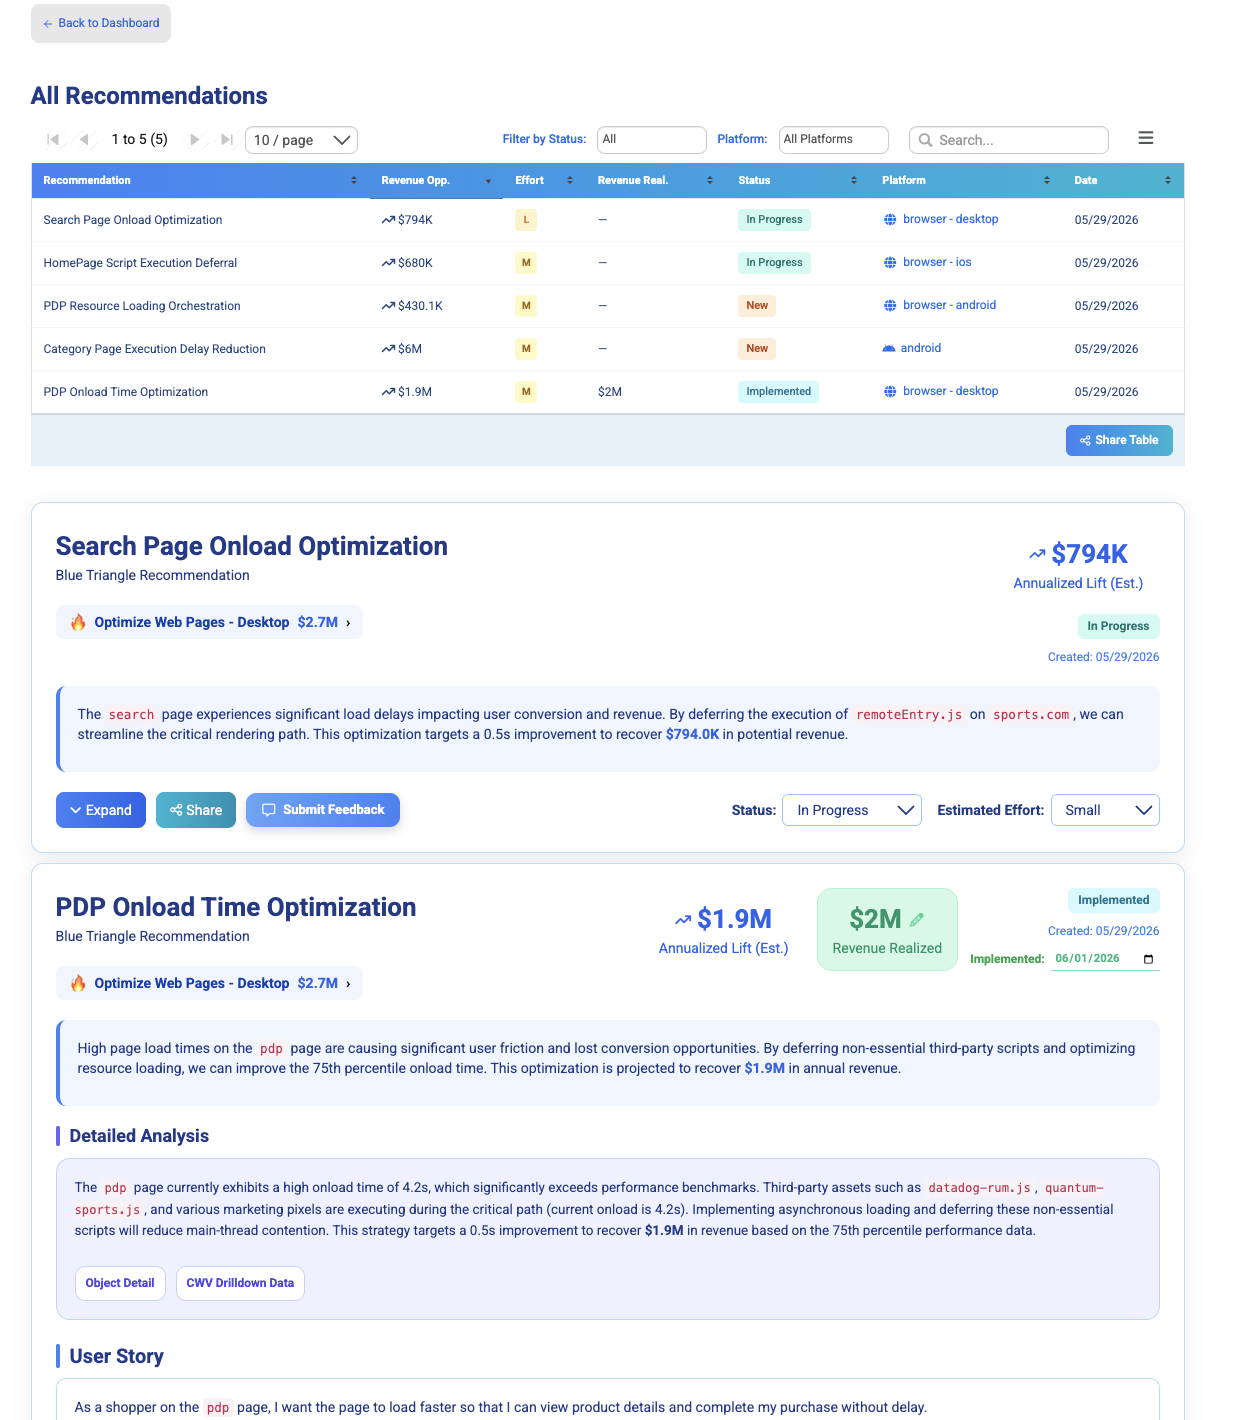Expand the Search Page Onload Optimization card

[101, 810]
